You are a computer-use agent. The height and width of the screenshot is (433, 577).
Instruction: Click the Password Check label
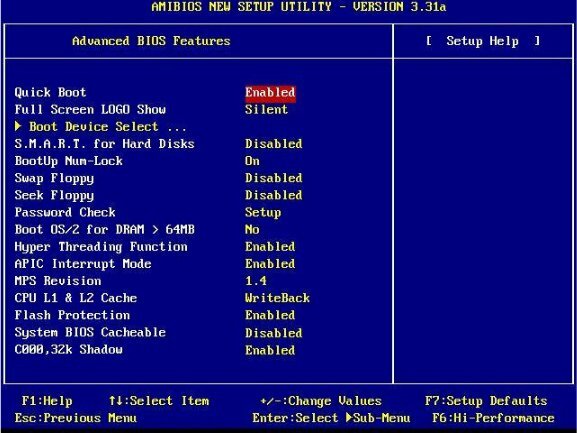coord(65,212)
